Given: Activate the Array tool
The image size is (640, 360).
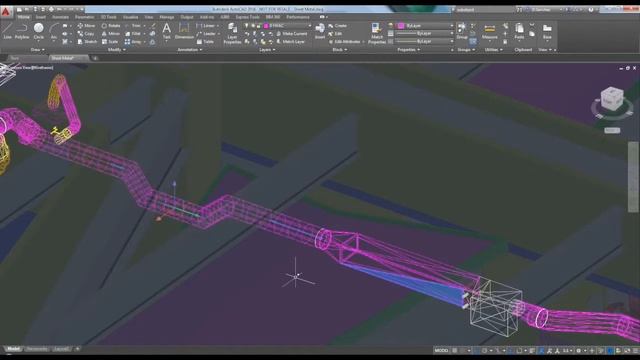Looking at the screenshot, I should click(133, 42).
